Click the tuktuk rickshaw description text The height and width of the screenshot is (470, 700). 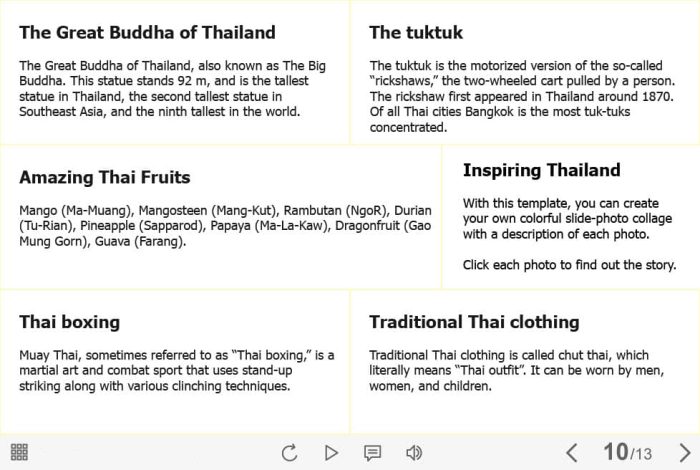[x=522, y=96]
